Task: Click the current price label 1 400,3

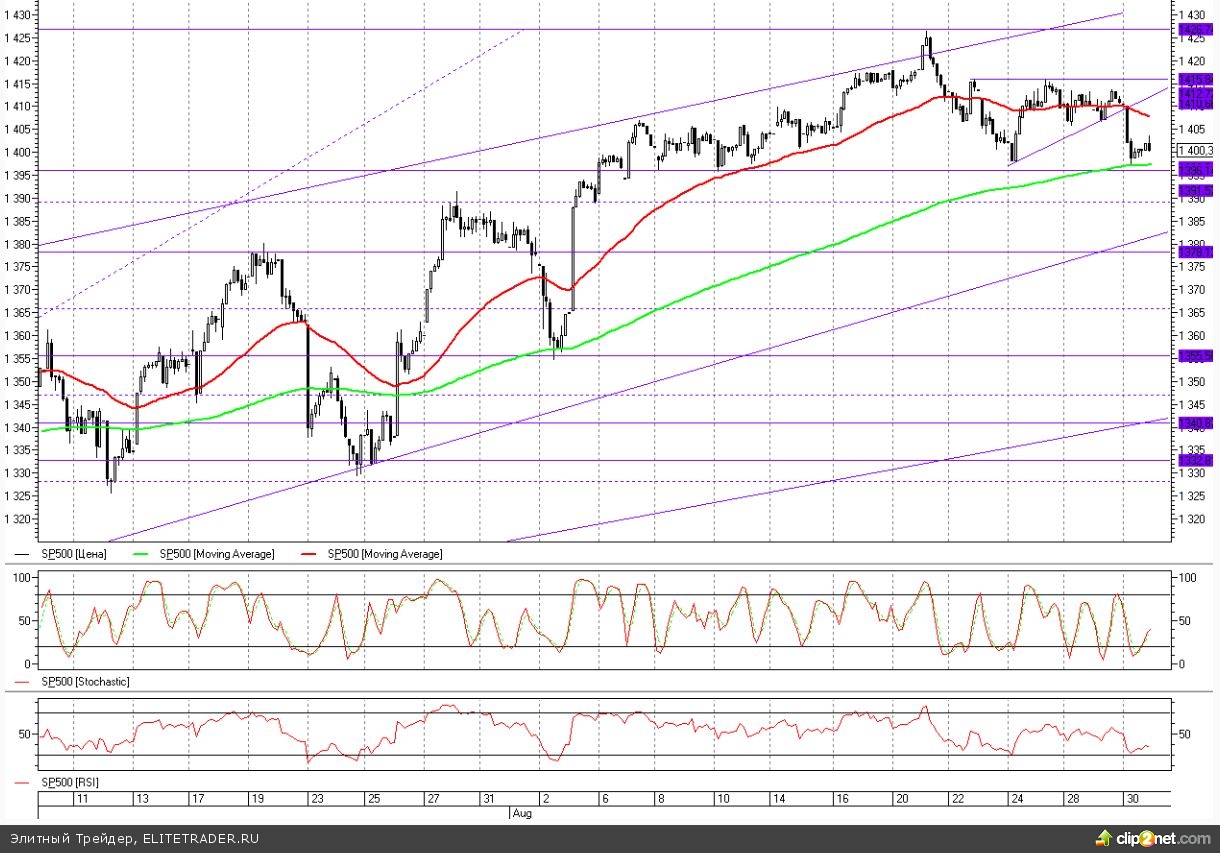Action: (1196, 150)
